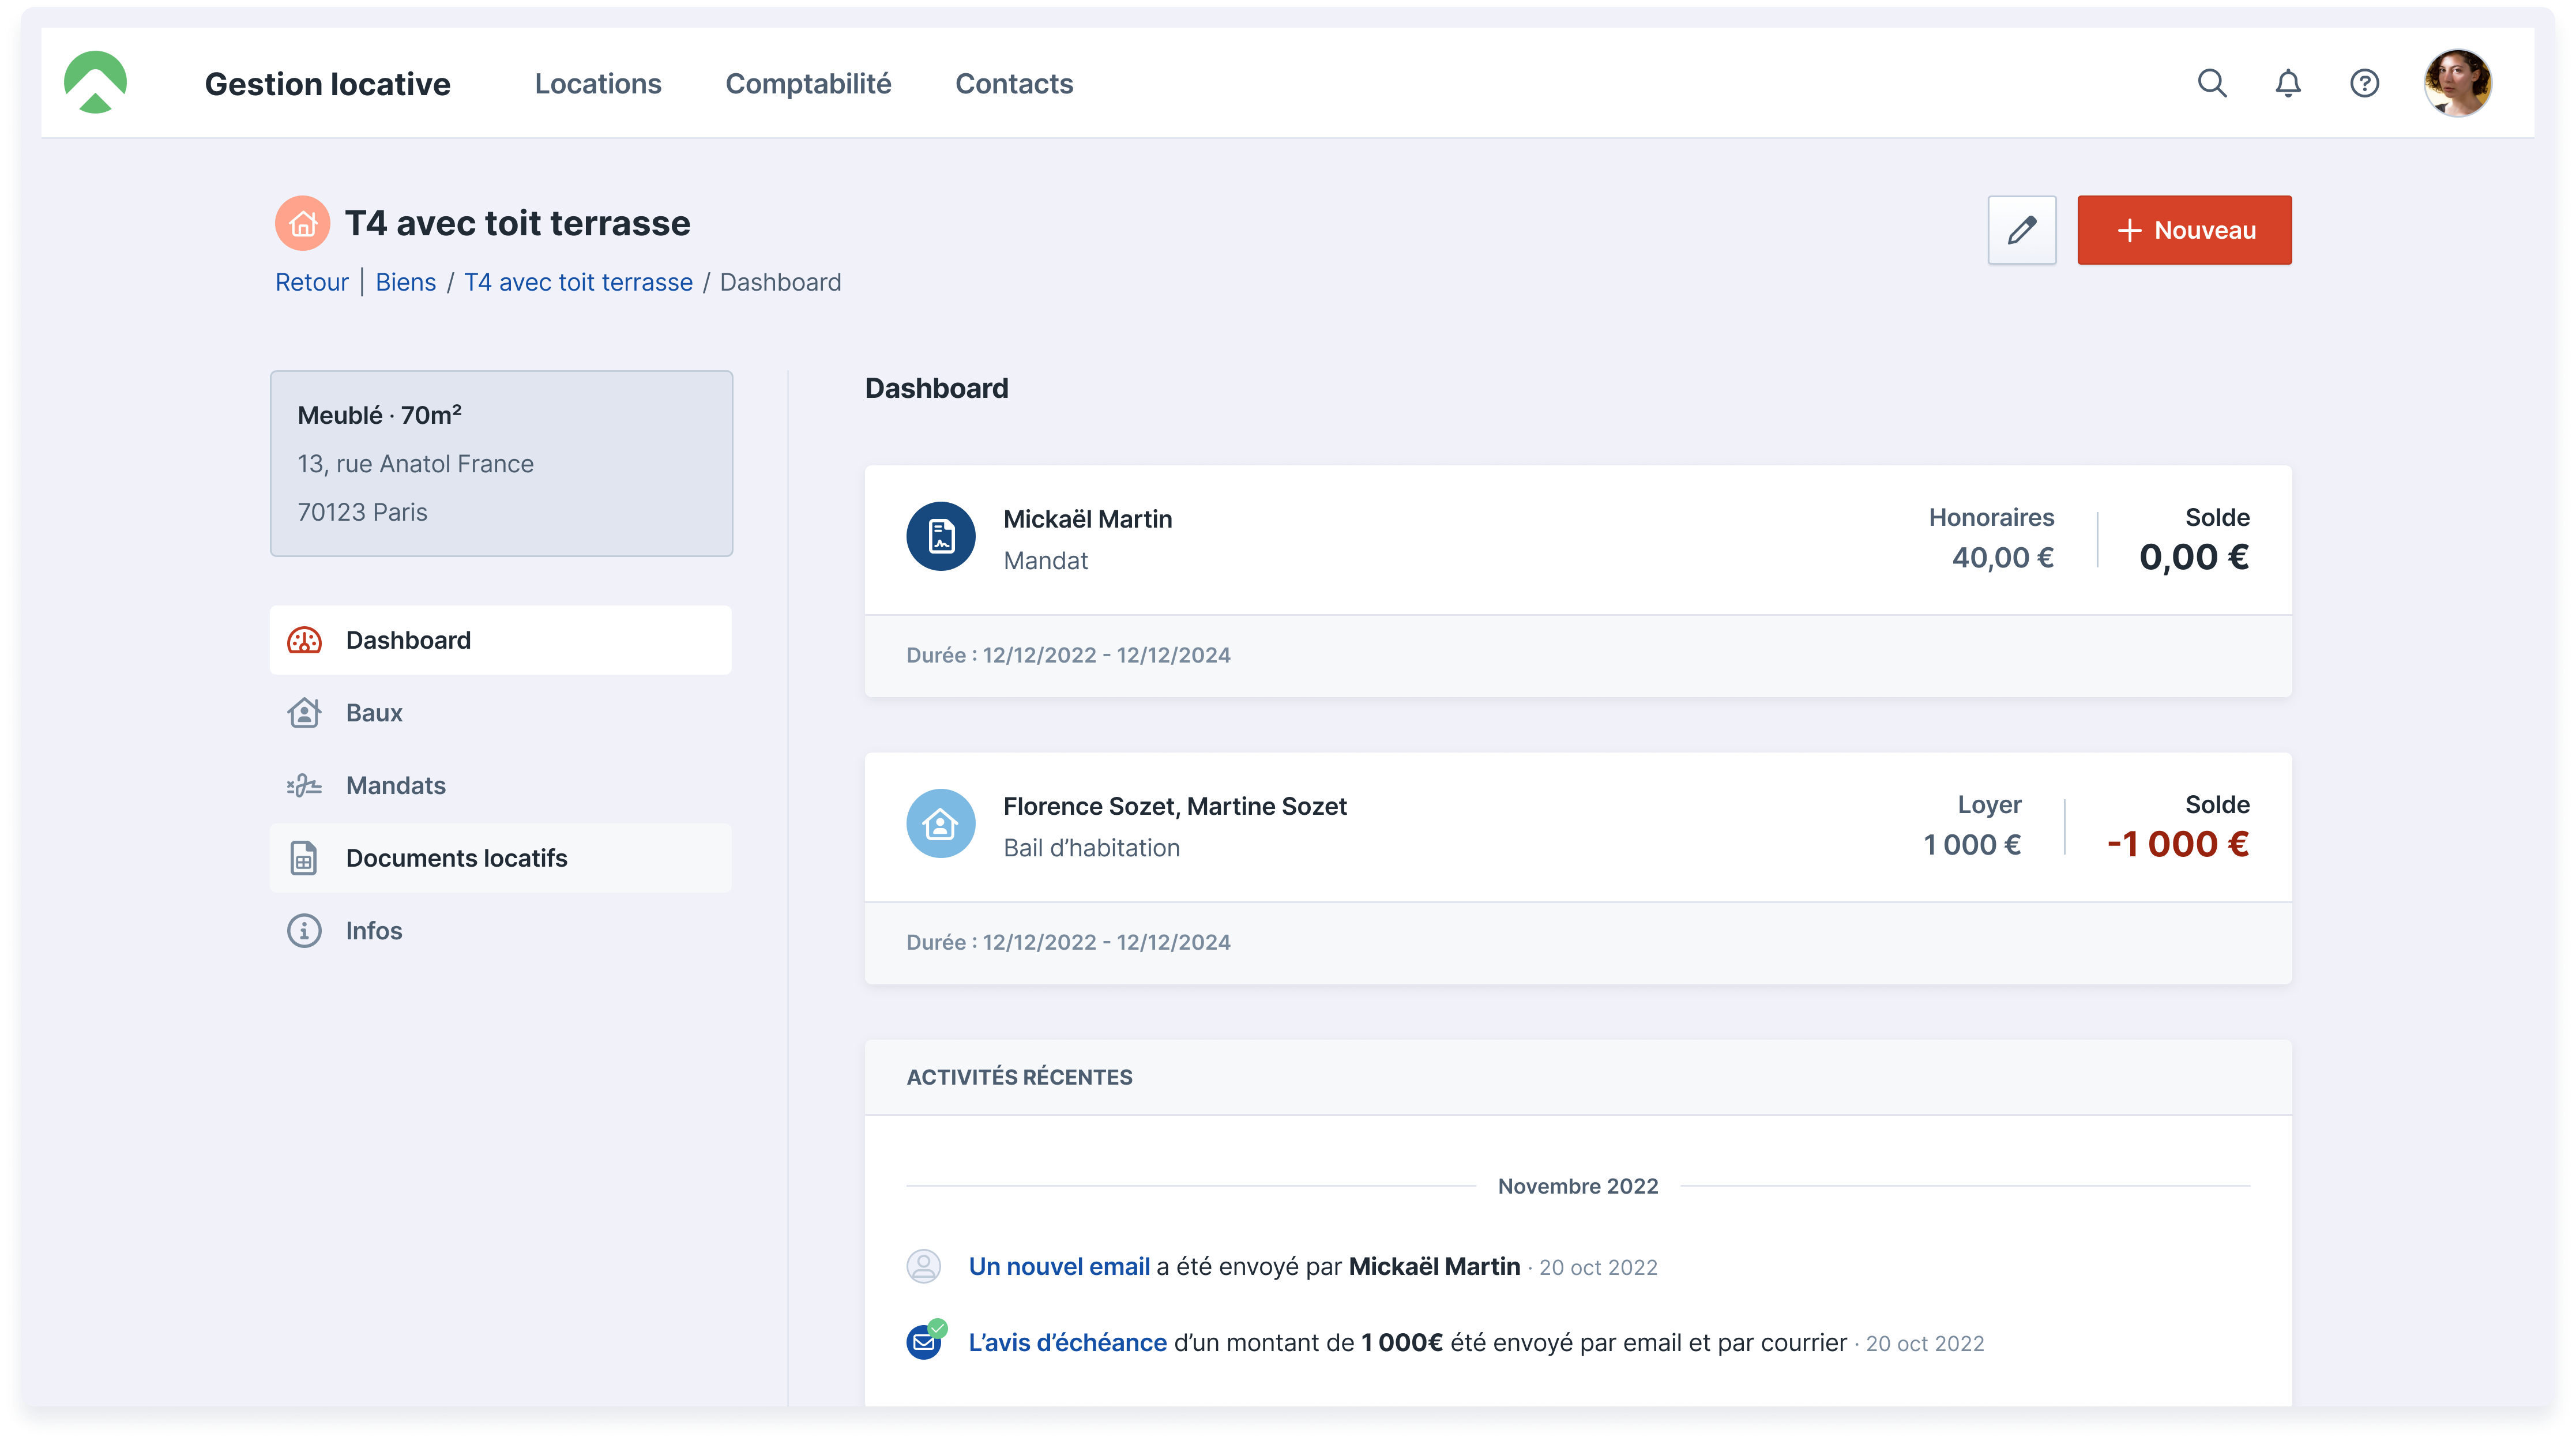This screenshot has height=1441, width=2576.
Task: Click 13, rue Anatol France address
Action: click(415, 464)
